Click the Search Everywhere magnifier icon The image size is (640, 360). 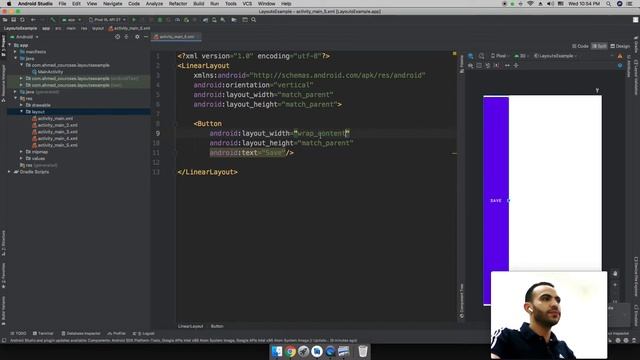tap(253, 20)
